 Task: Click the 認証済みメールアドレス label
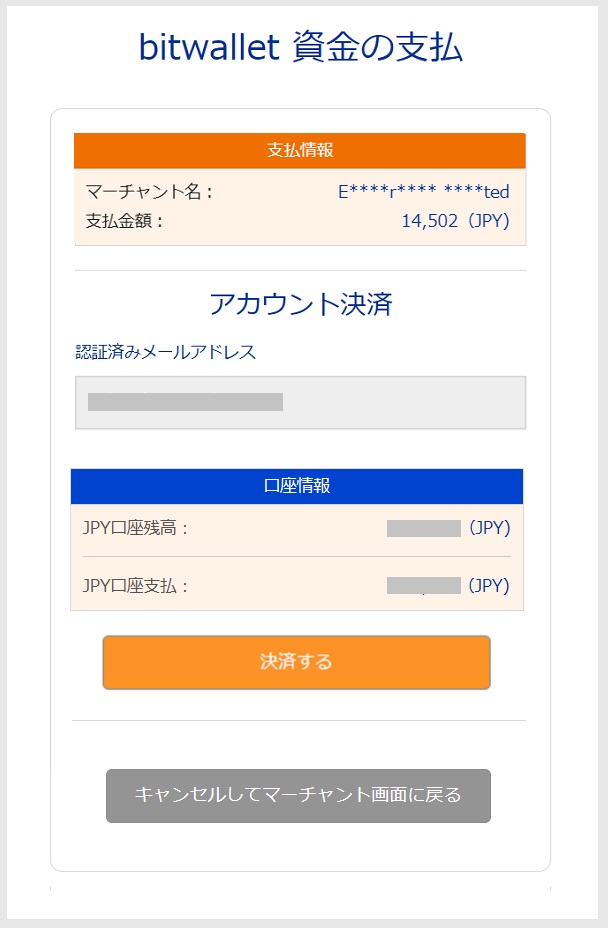166,352
